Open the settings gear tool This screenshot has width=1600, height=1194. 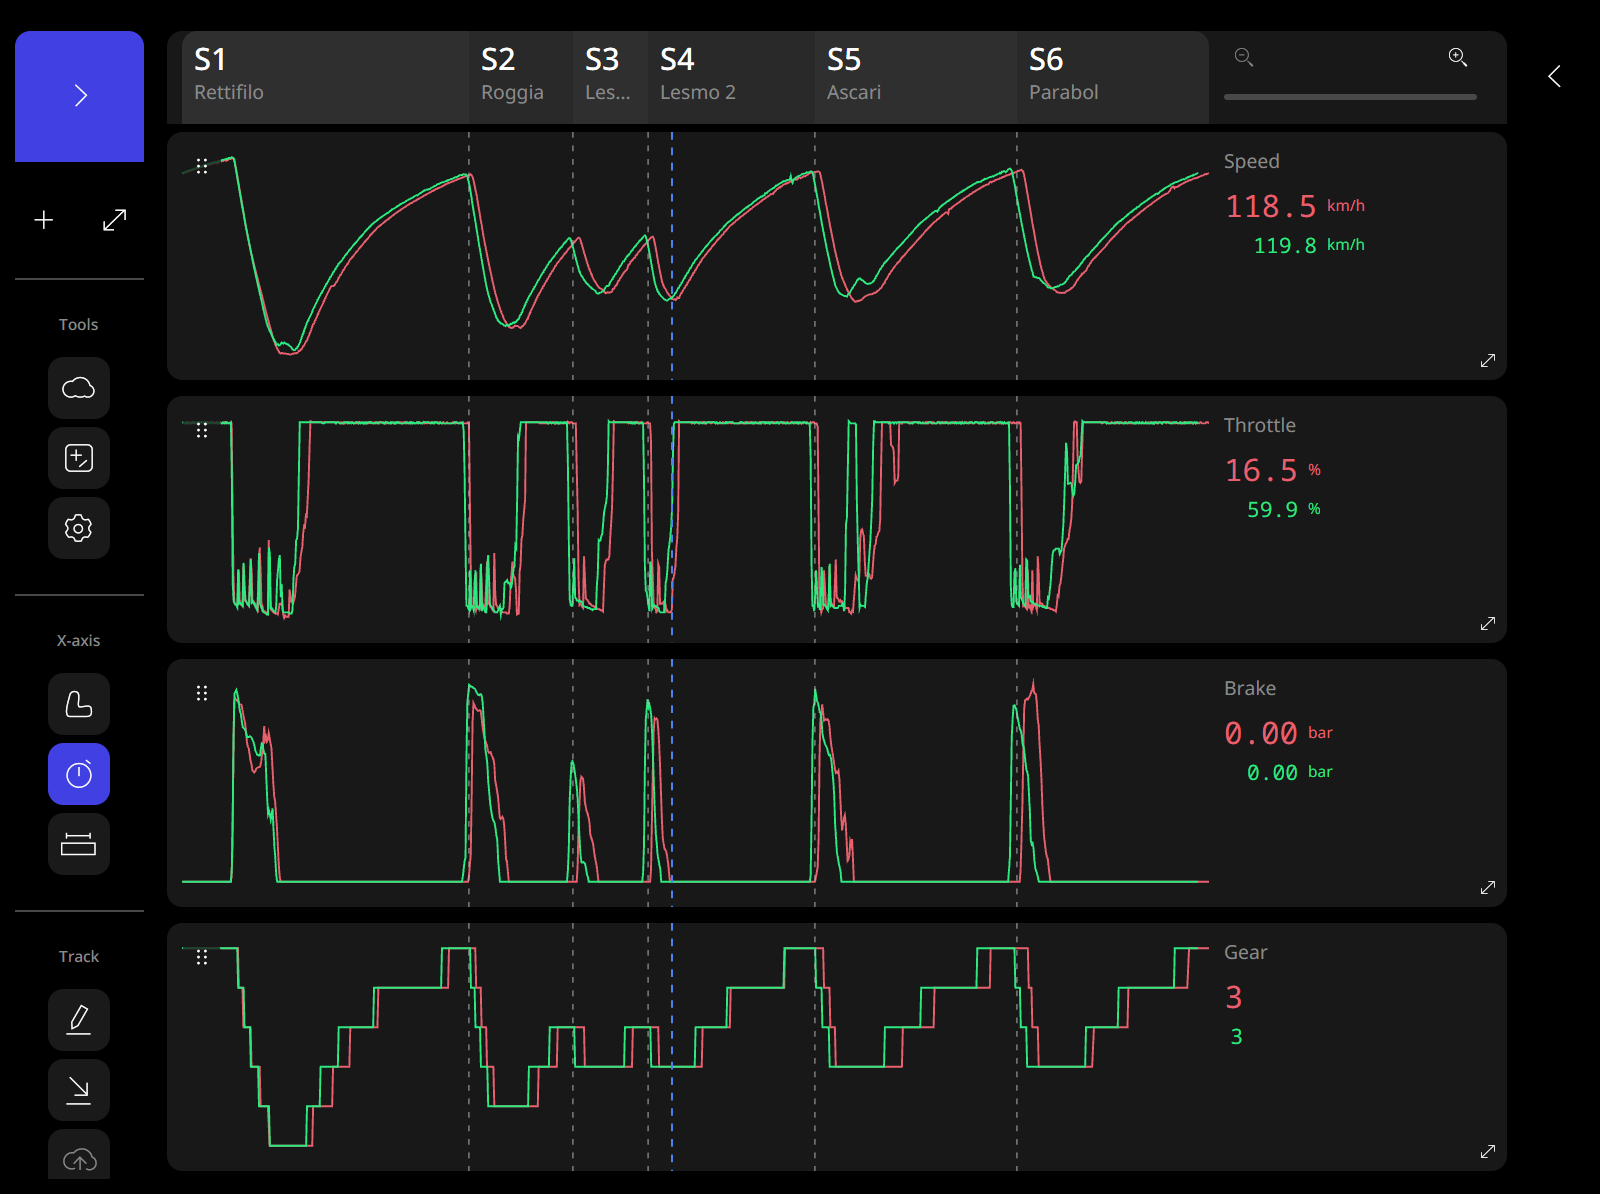point(79,528)
